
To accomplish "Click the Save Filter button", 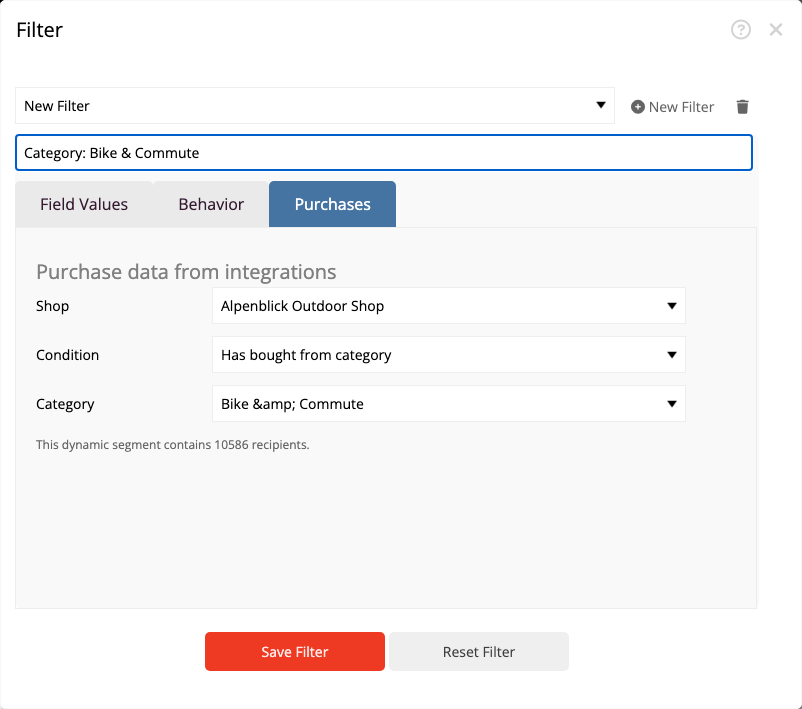I will (295, 651).
